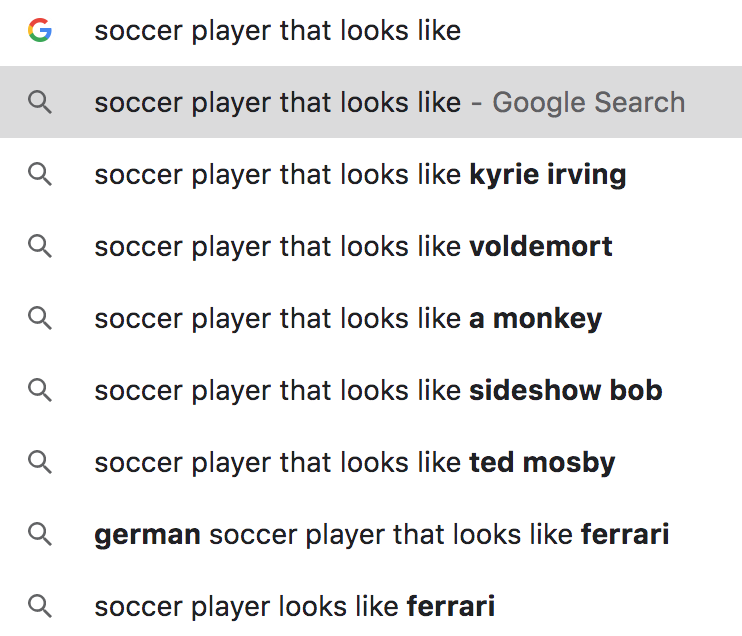This screenshot has width=742, height=636.
Task: Choose soccer player looks like ferrari
Action: 371,606
